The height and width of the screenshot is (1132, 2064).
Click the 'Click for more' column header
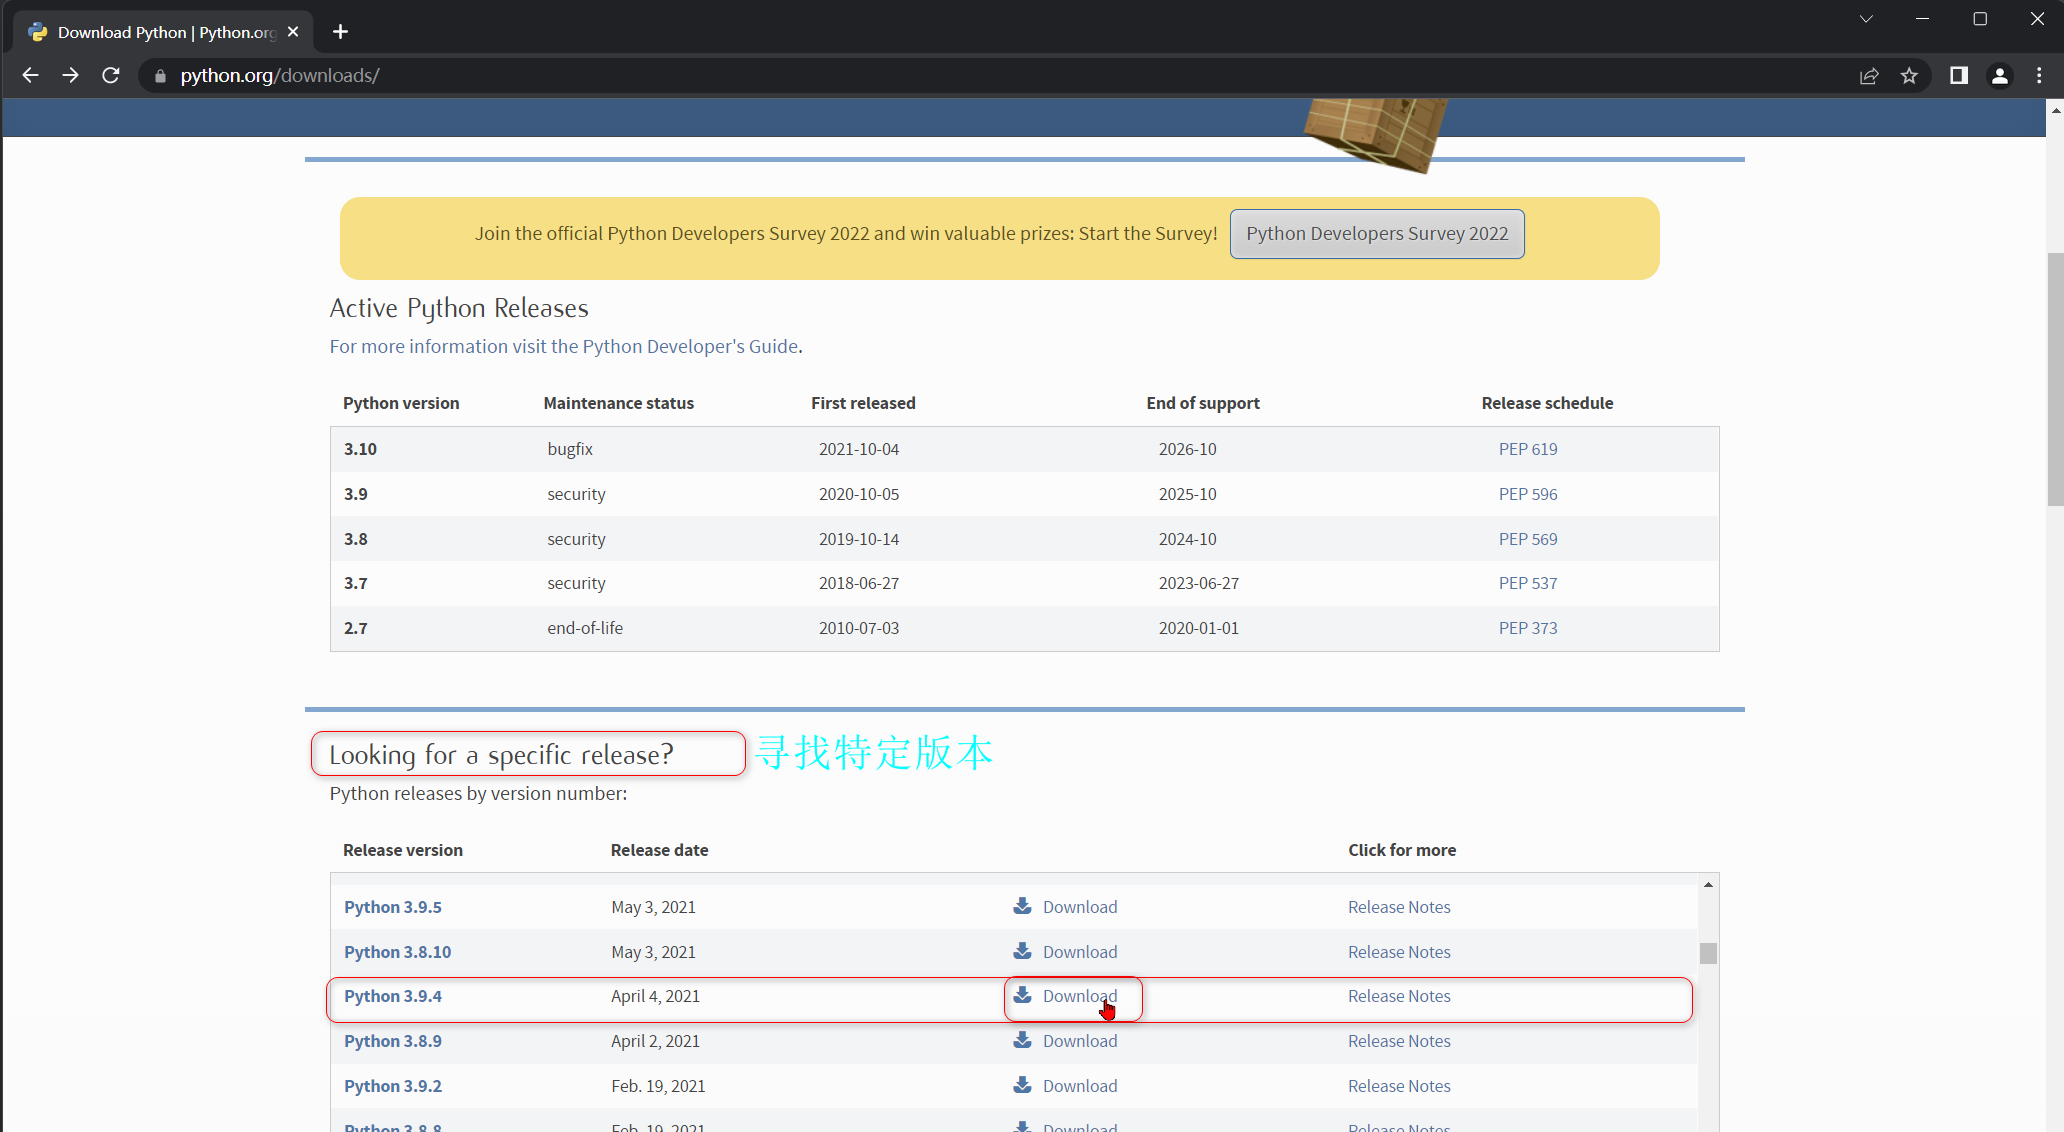tap(1402, 850)
